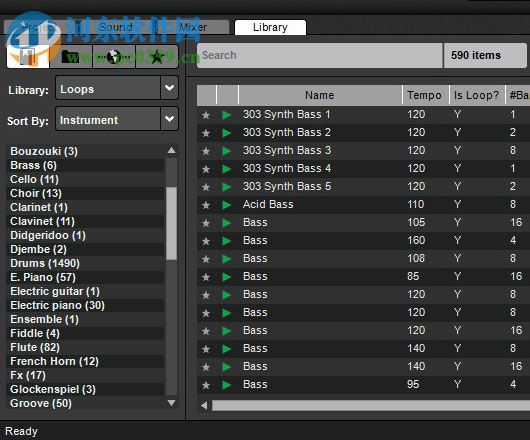The height and width of the screenshot is (440, 530).
Task: Sort table by the Tempo column header
Action: tap(425, 95)
